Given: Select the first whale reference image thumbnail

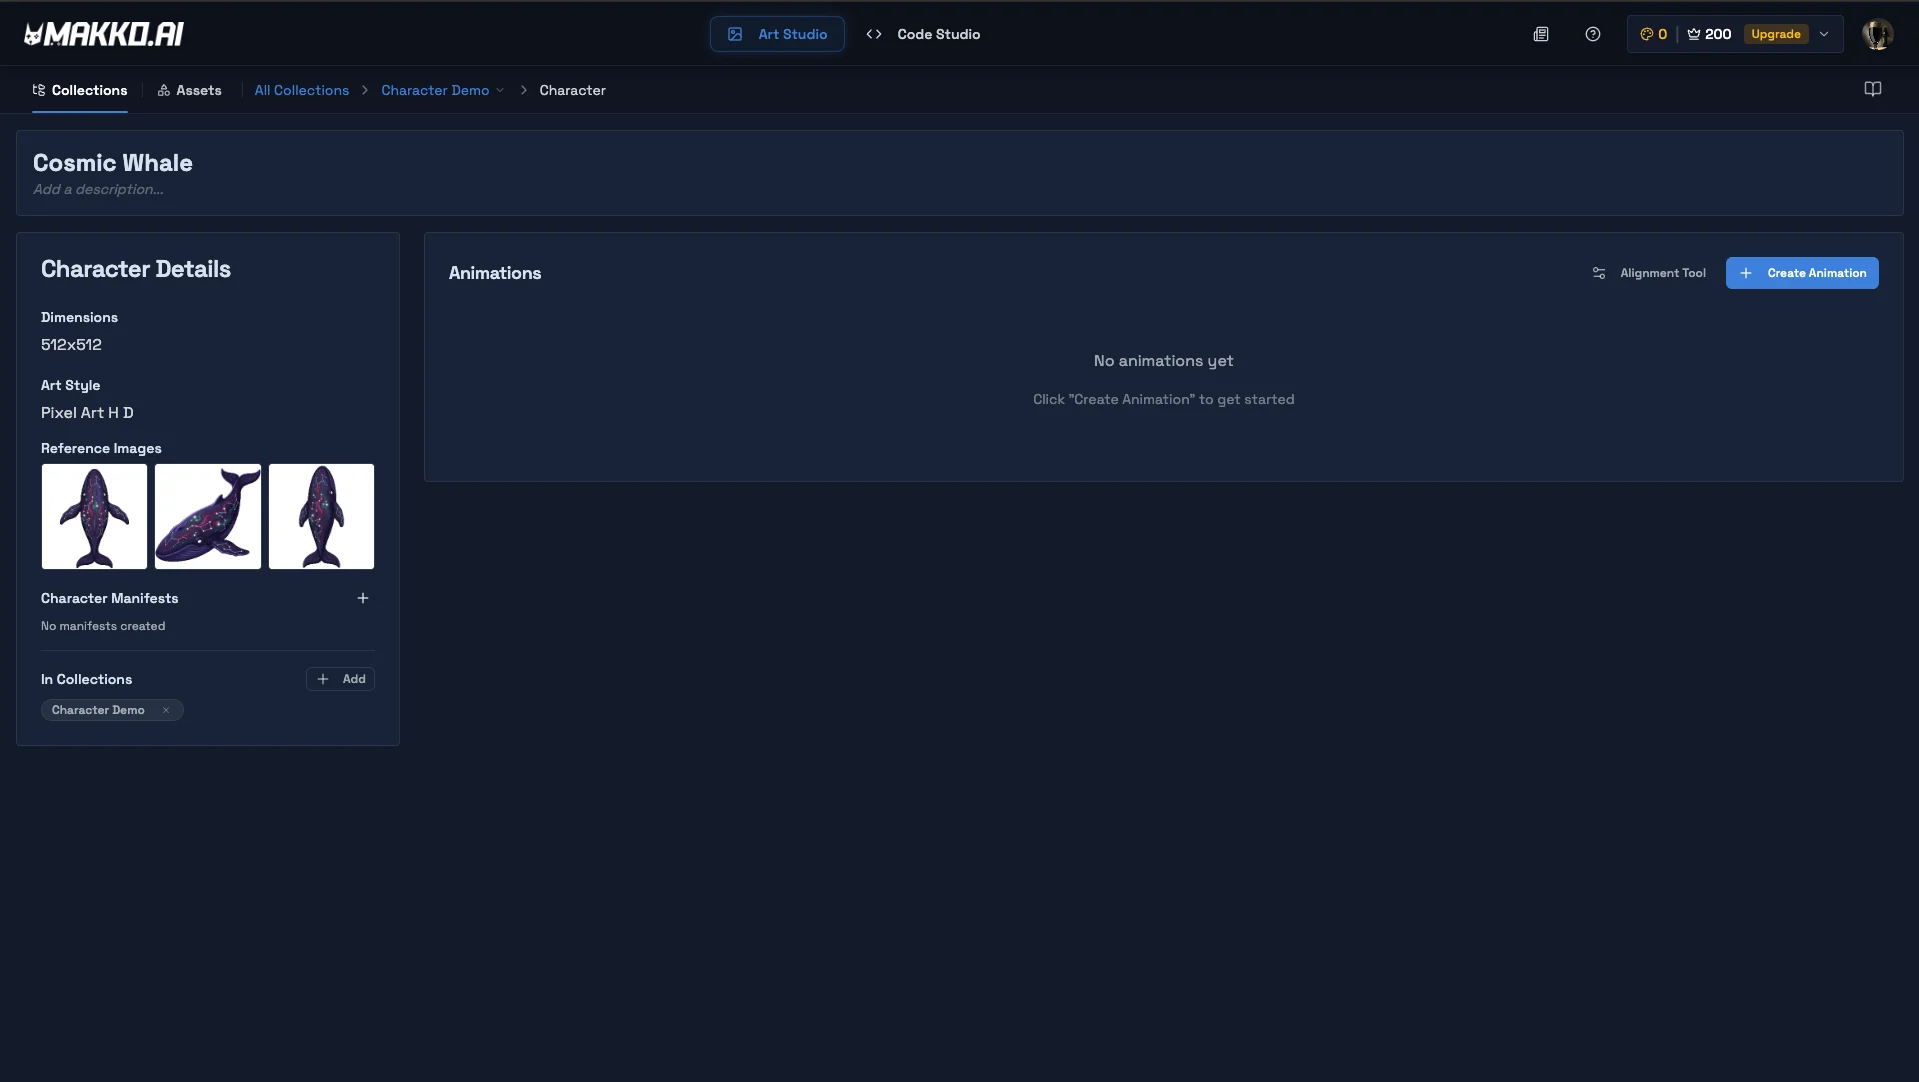Looking at the screenshot, I should tap(93, 516).
